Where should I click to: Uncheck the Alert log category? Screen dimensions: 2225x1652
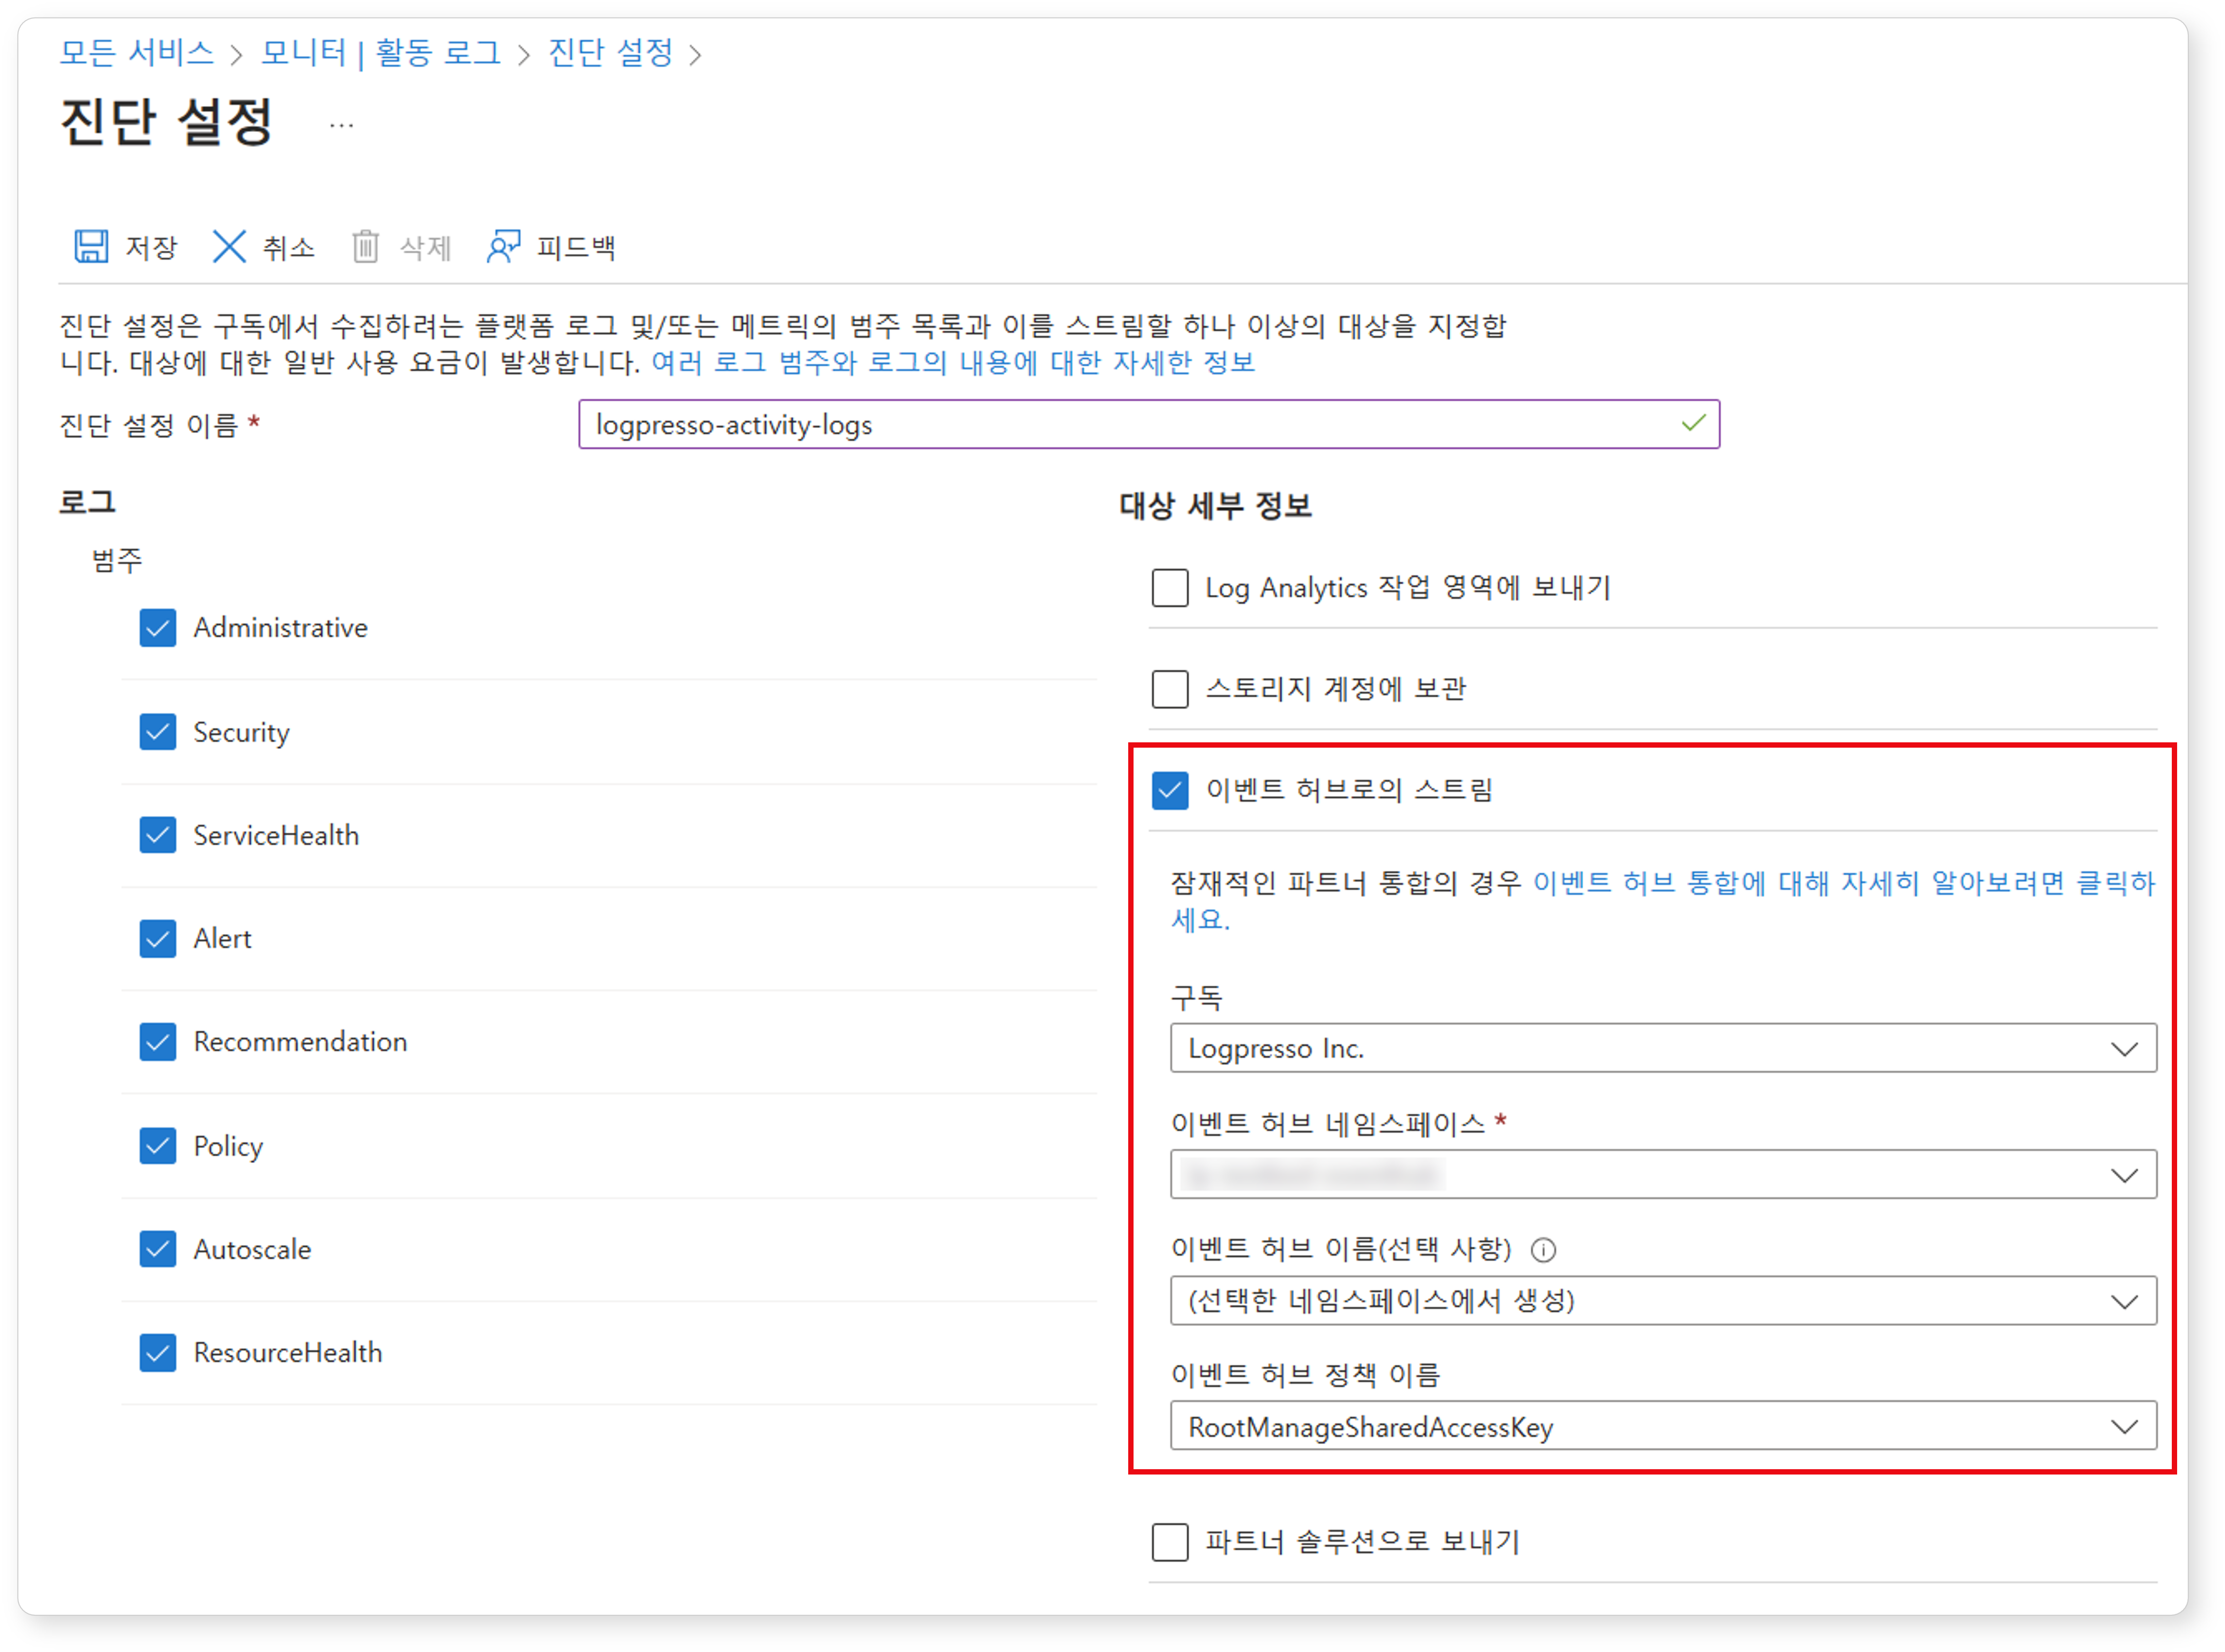[158, 938]
